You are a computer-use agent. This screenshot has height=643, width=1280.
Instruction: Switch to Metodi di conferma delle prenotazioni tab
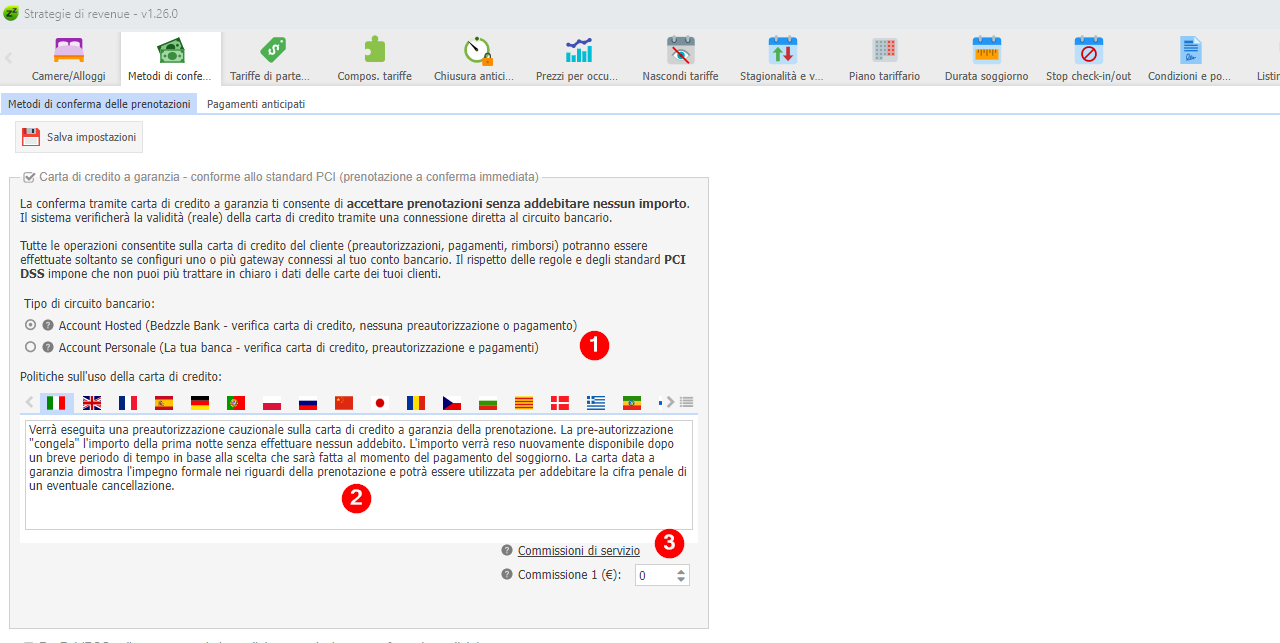click(99, 104)
